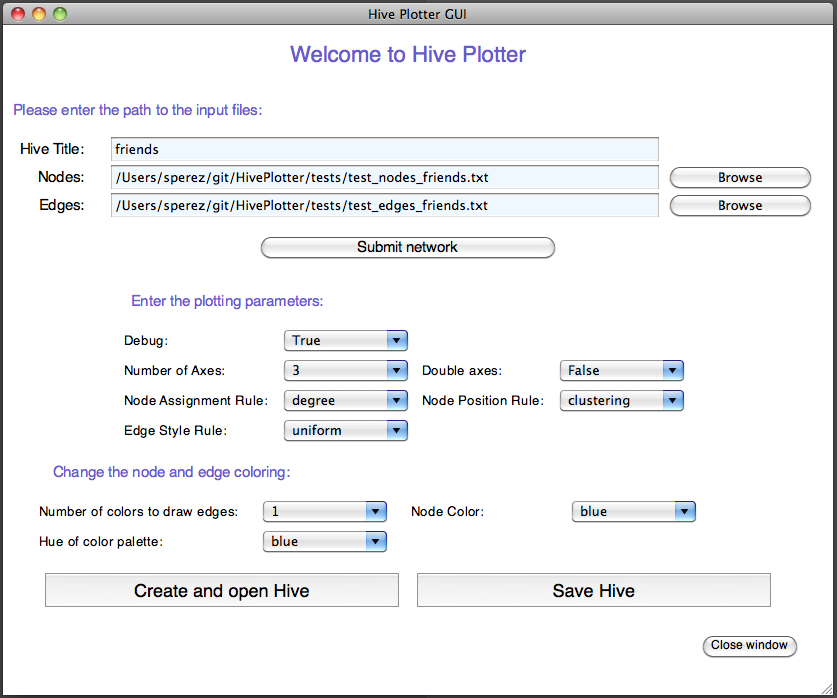Viewport: 837px width, 698px height.
Task: Browse for the Nodes file
Action: 740,178
